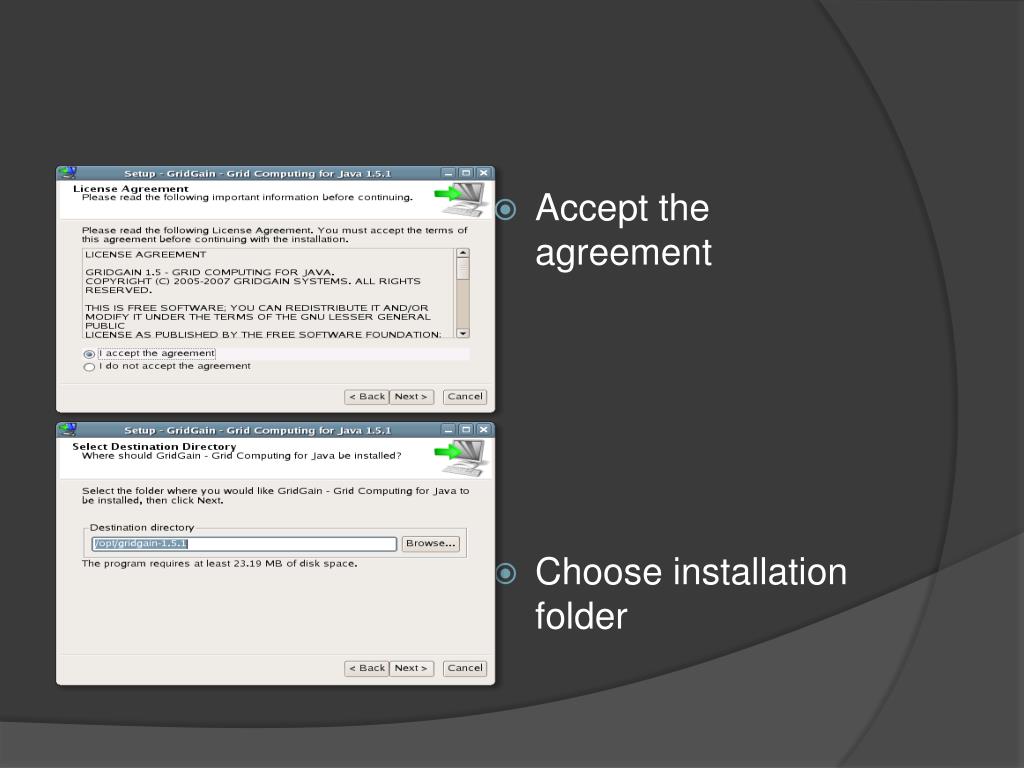Image resolution: width=1024 pixels, height=768 pixels.
Task: Maximize the Select Destination Directory window
Action: pyautogui.click(x=466, y=430)
